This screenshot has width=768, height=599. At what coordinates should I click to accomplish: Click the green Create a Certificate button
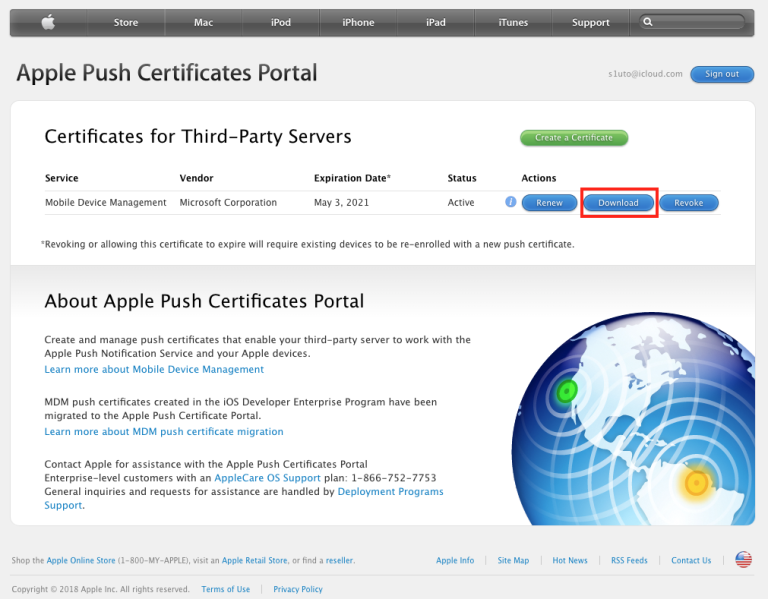[574, 138]
